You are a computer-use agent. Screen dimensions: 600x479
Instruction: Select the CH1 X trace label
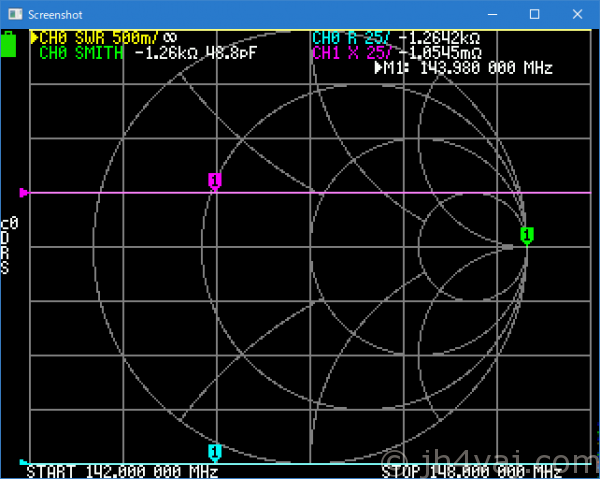[x=352, y=53]
